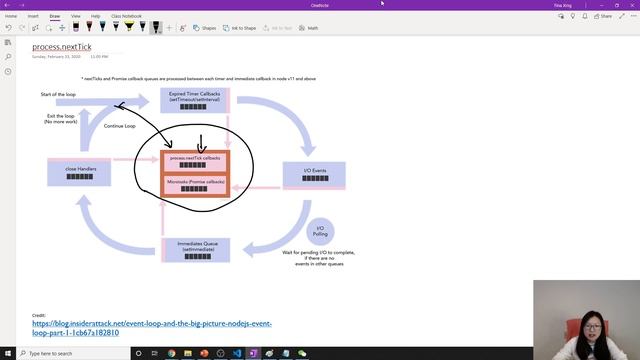Screen dimensions: 640x360
Task: Open recent notes in the left sidebar
Action: pyautogui.click(x=8, y=71)
